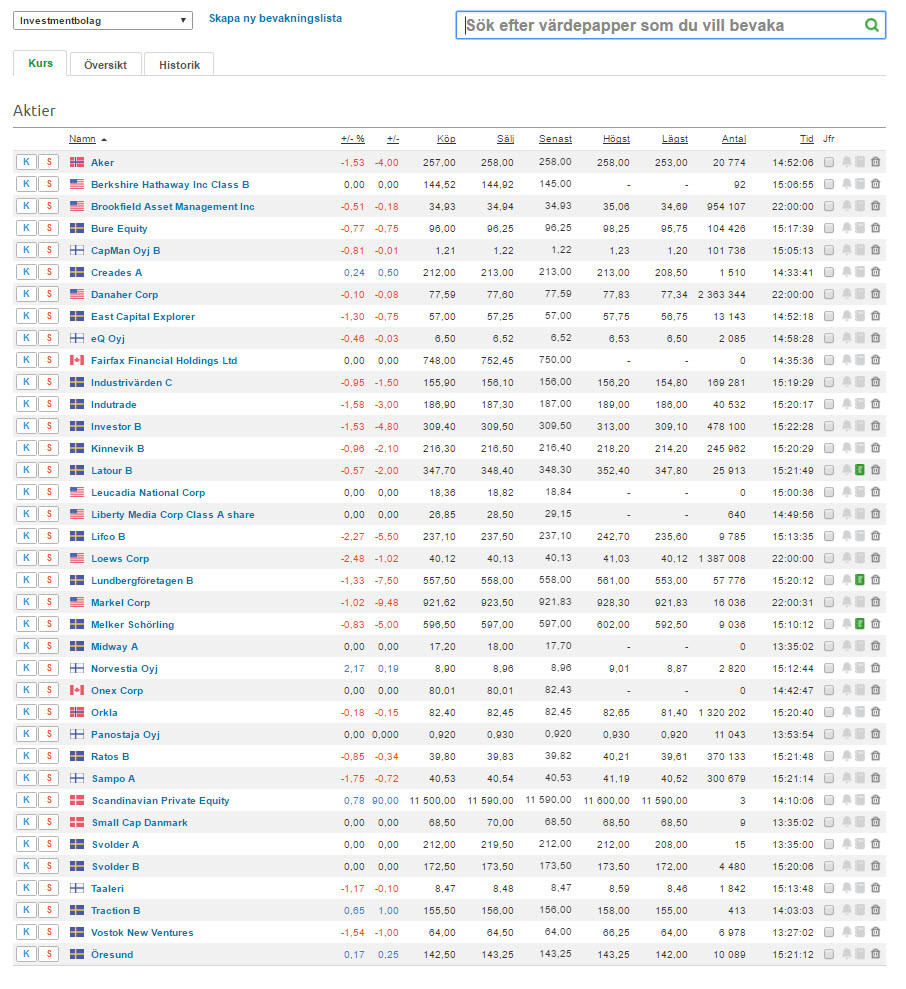
Task: Enable Jfr checkbox for Ratos B
Action: pyautogui.click(x=829, y=756)
